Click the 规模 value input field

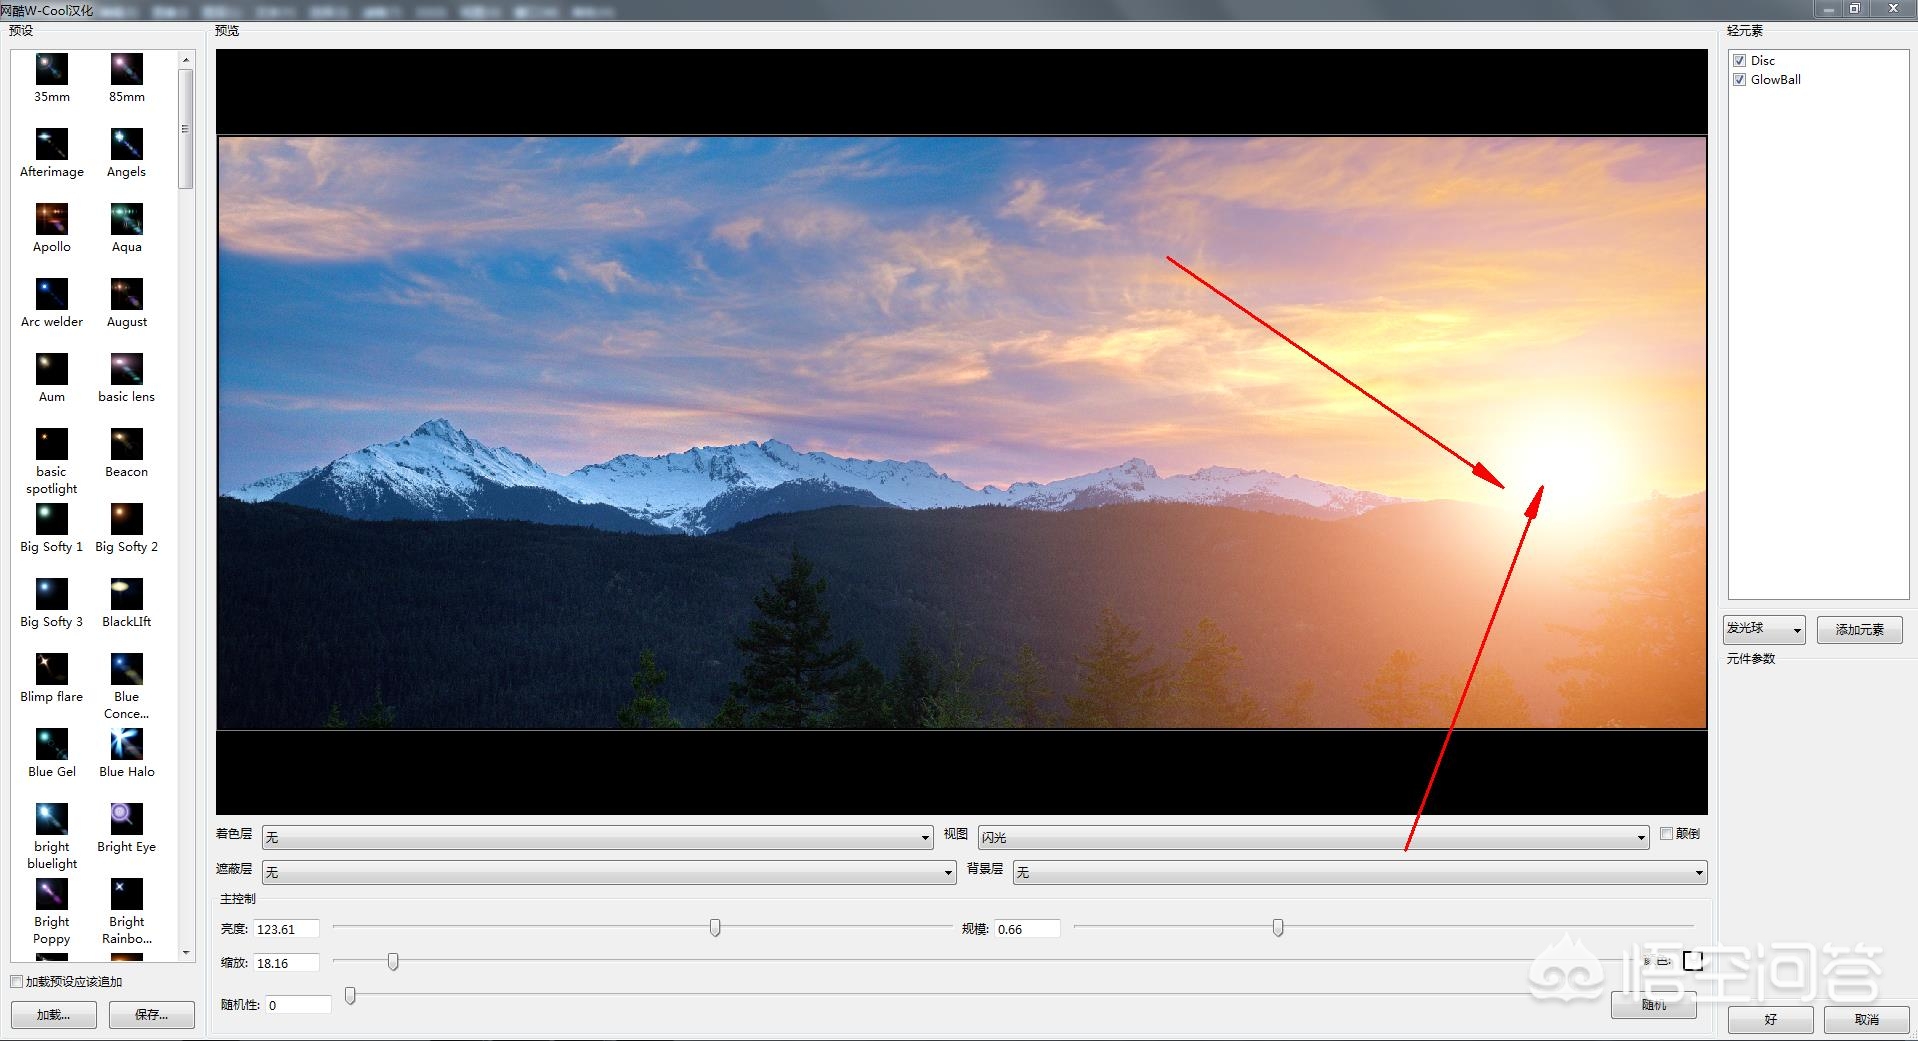1027,929
